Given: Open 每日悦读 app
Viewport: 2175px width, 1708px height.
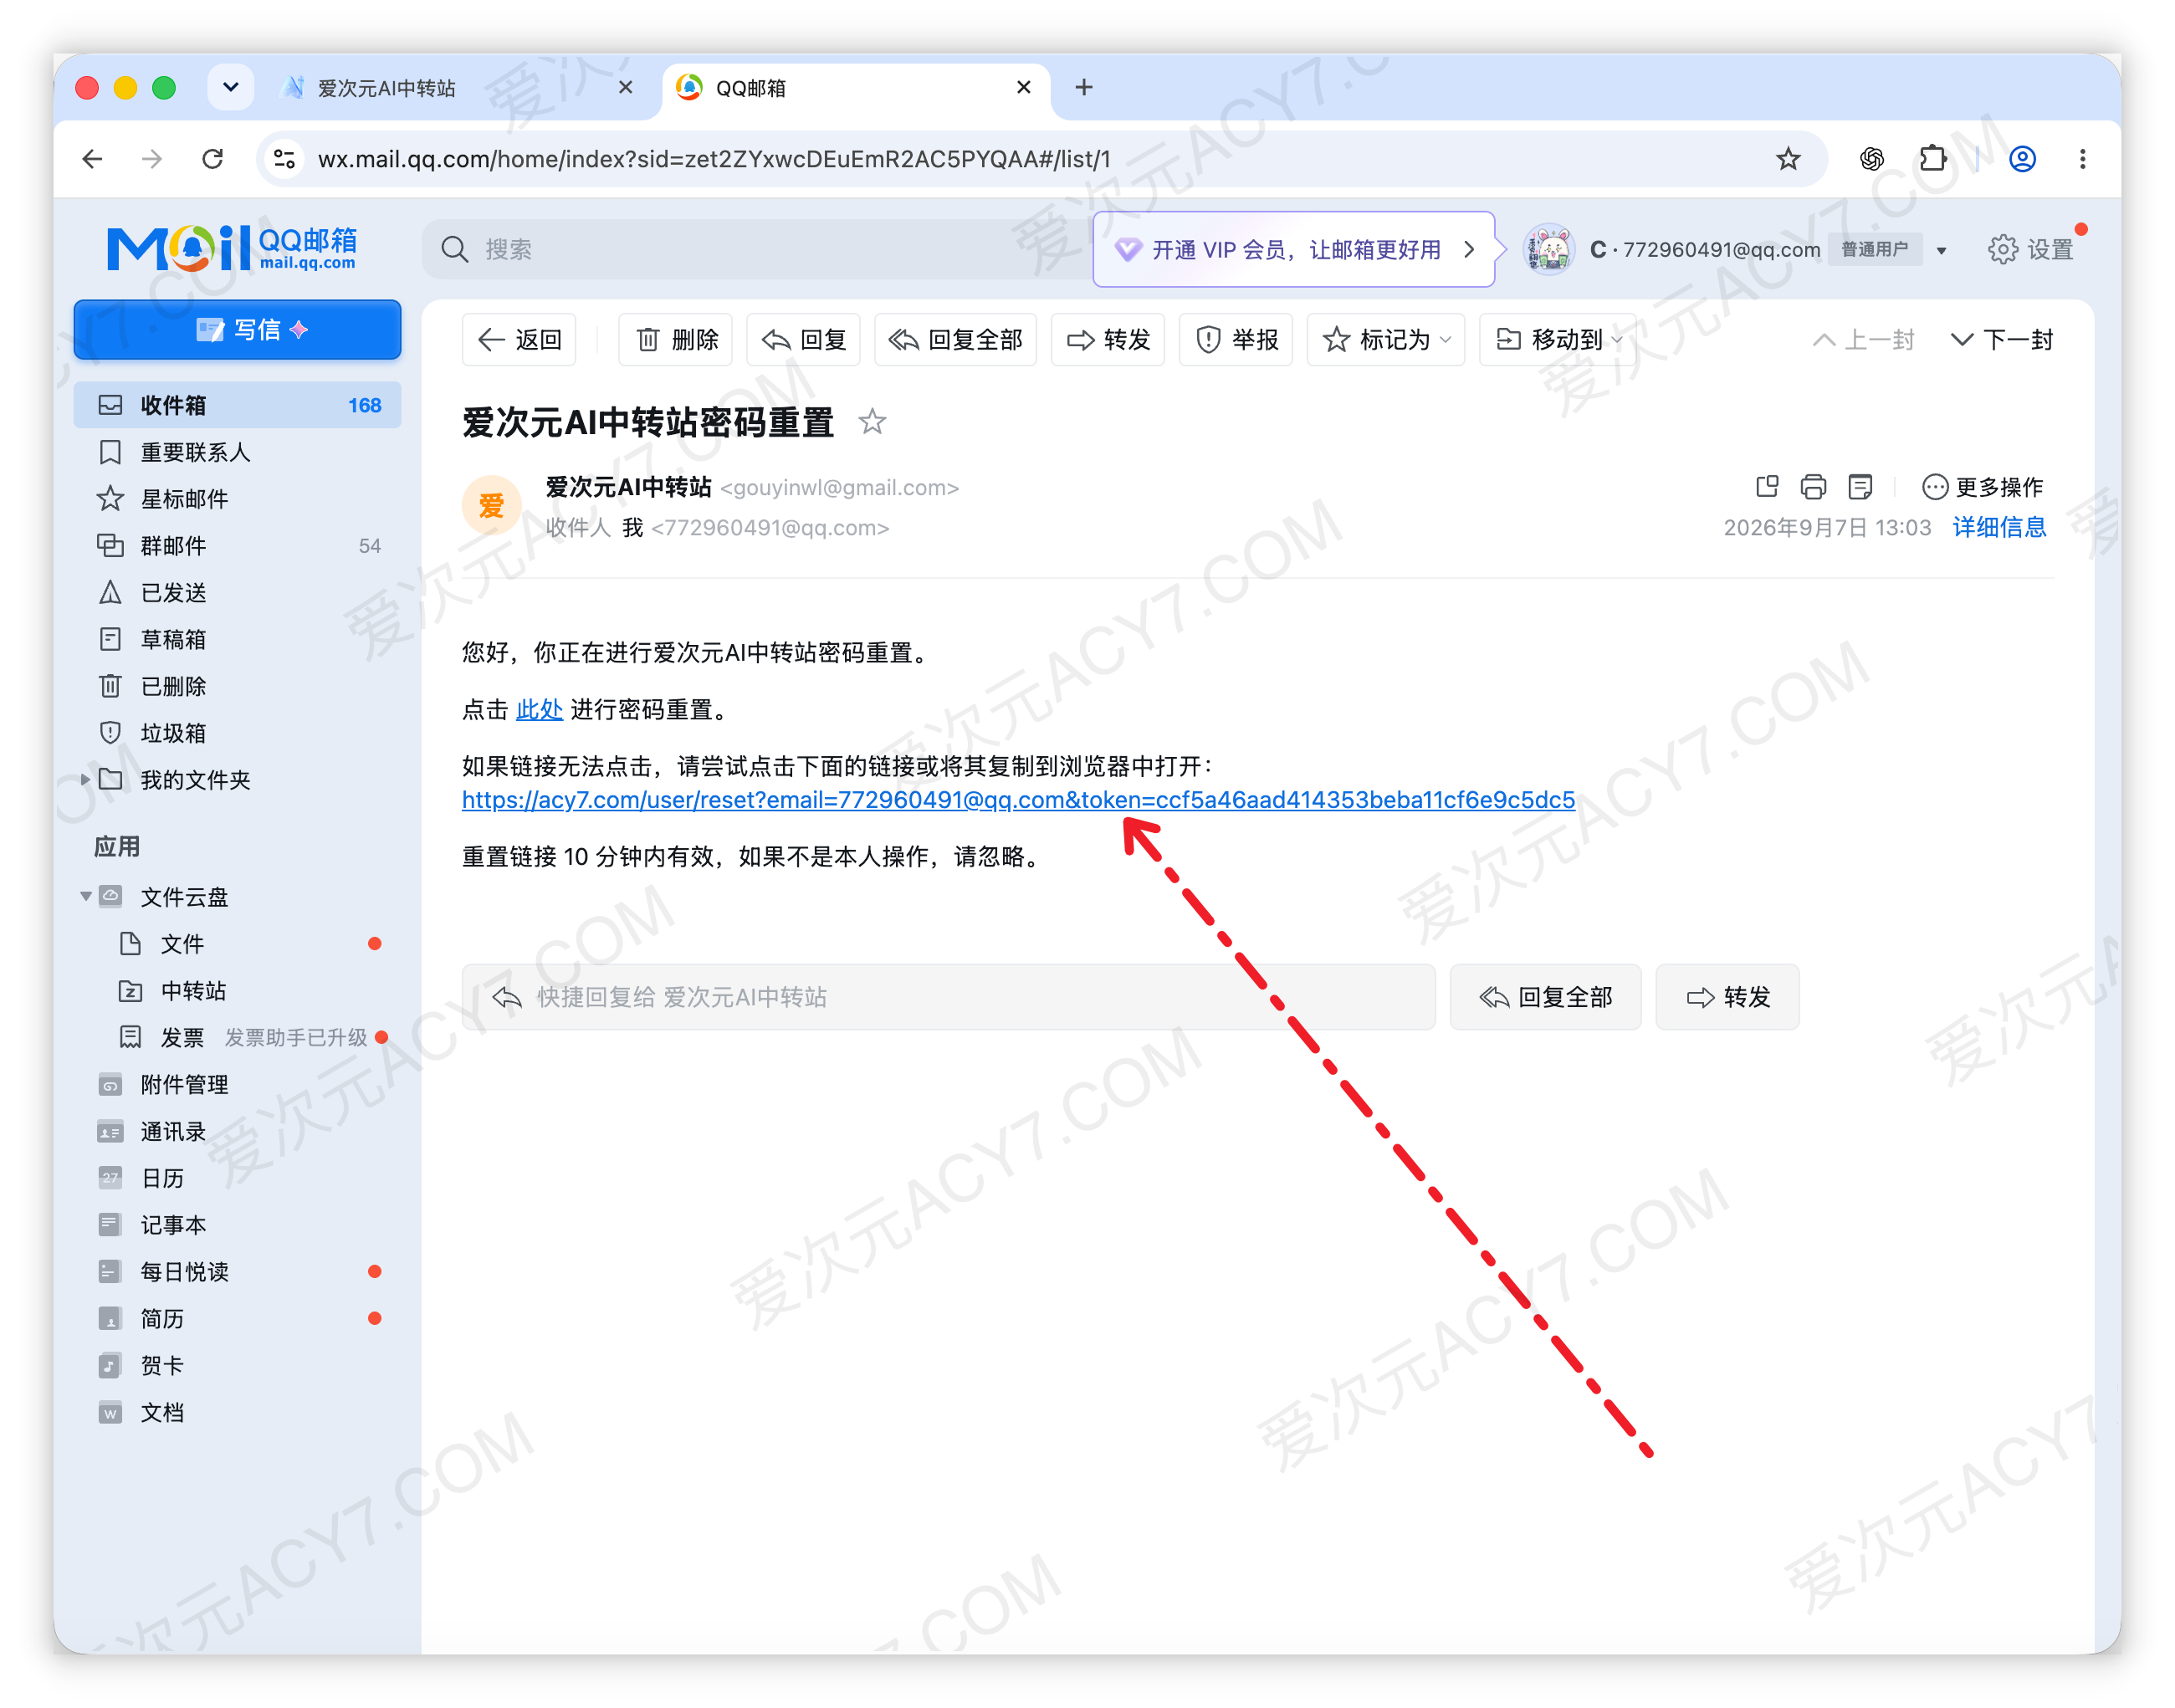Looking at the screenshot, I should (x=237, y=1272).
